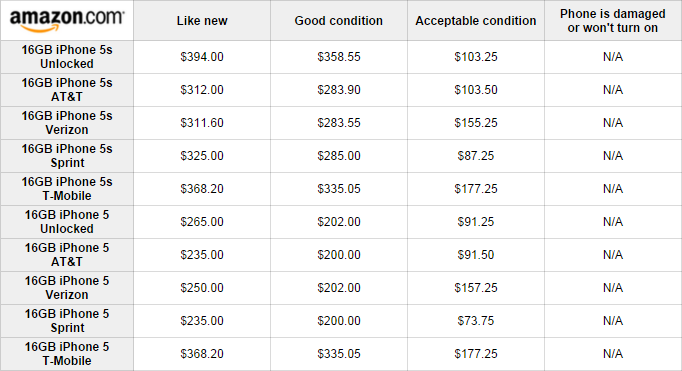Click the $394.00 Like new price
682x371 pixels.
(x=202, y=57)
